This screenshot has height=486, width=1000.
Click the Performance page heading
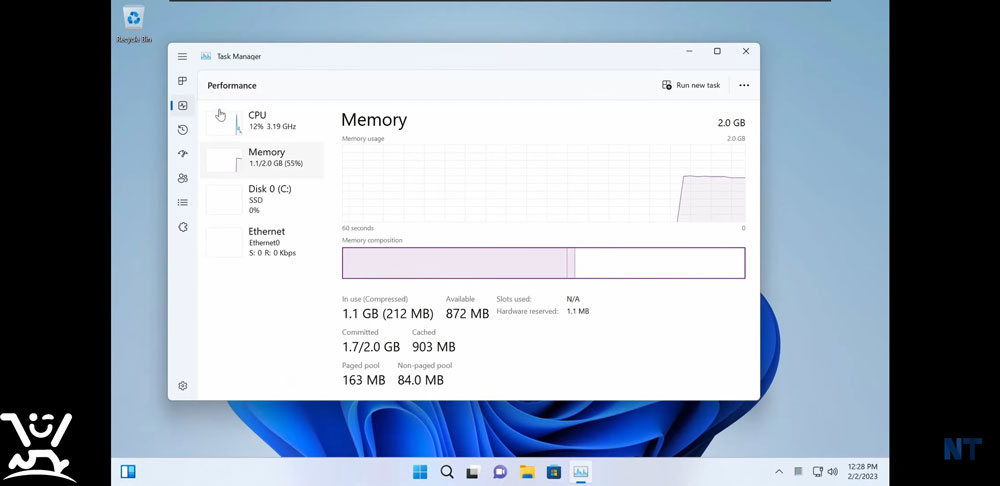point(232,85)
